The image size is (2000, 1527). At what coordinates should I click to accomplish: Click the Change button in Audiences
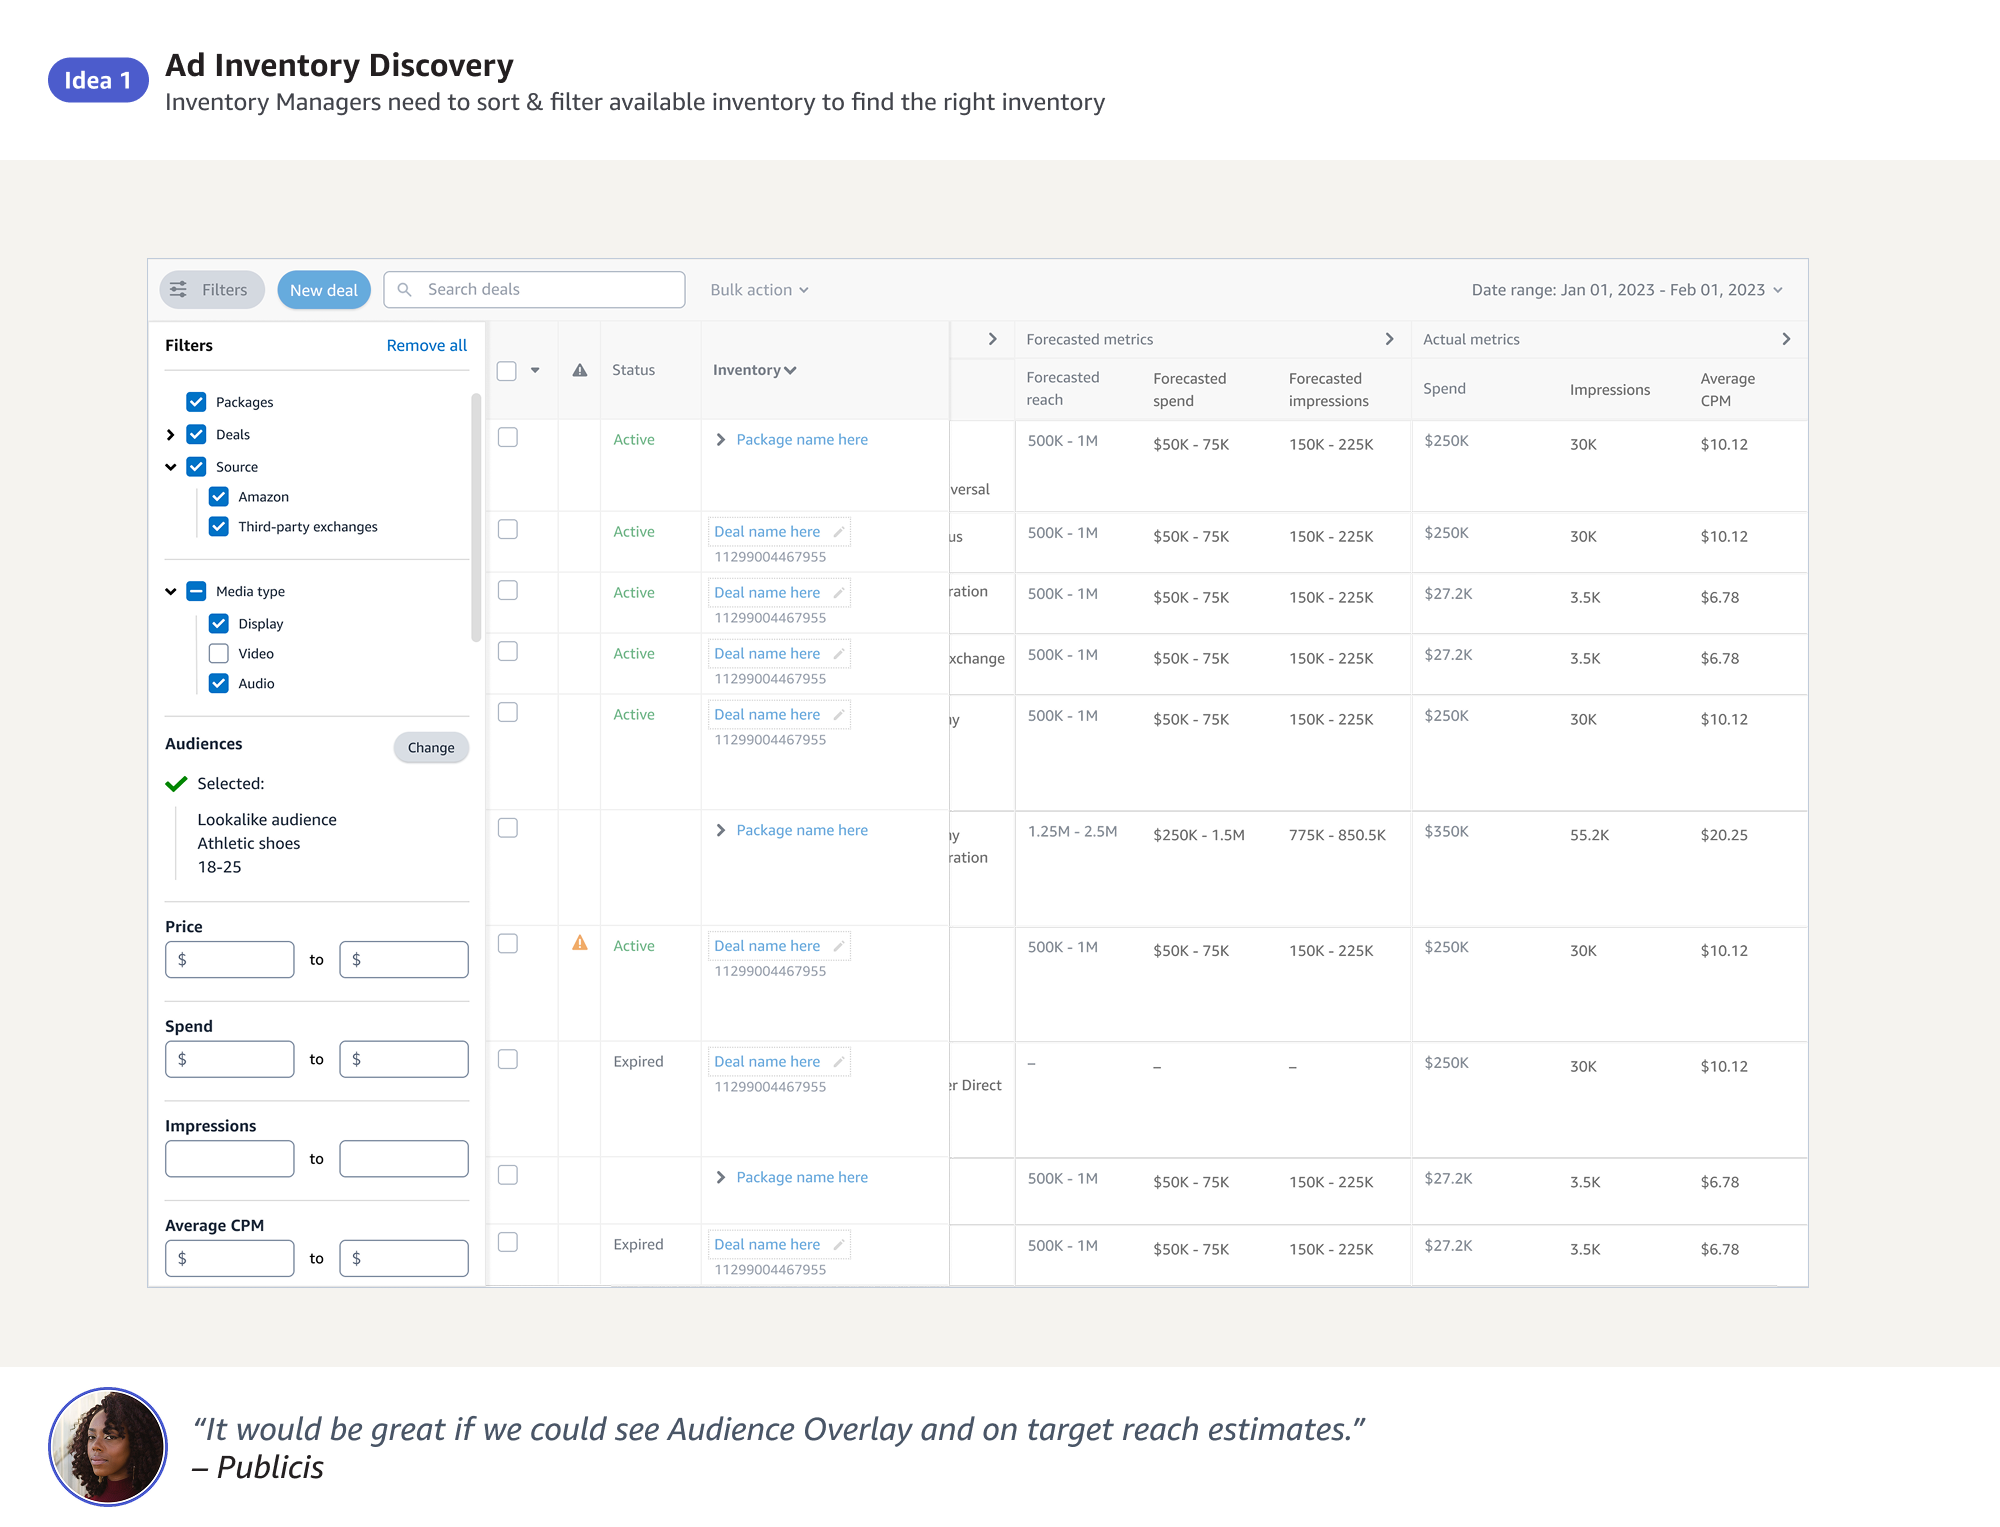(x=430, y=747)
